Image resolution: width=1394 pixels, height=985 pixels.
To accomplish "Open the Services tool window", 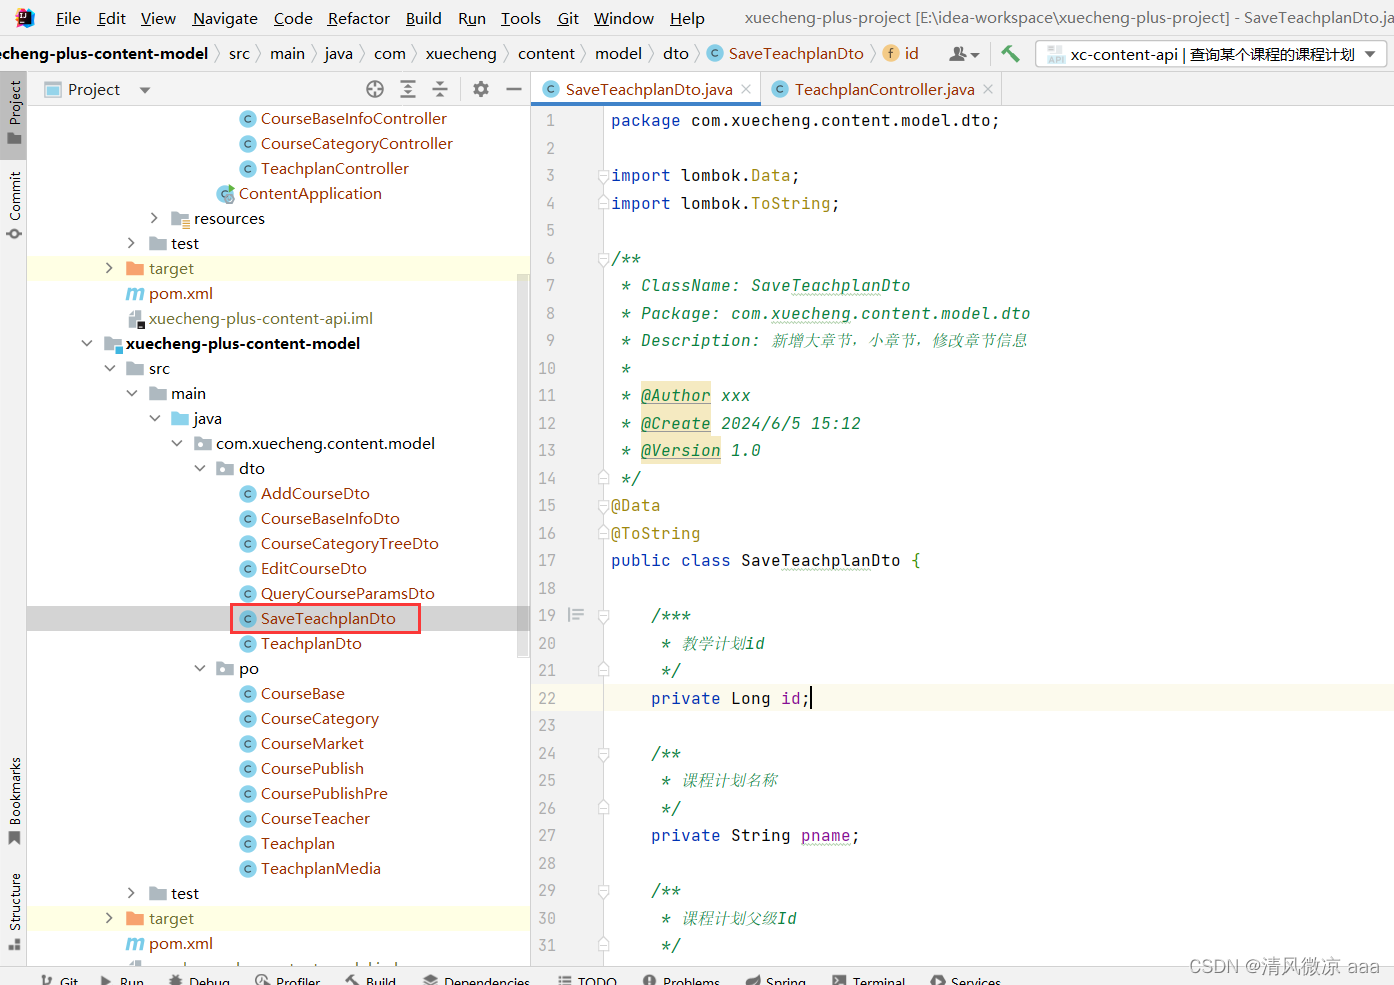I will tap(966, 981).
